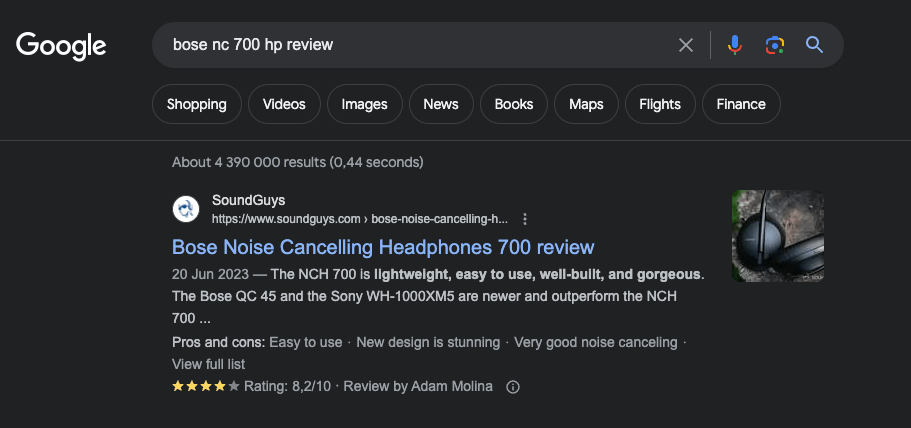The image size is (911, 428).
Task: Submit search with the magnifying glass icon
Action: pyautogui.click(x=814, y=45)
